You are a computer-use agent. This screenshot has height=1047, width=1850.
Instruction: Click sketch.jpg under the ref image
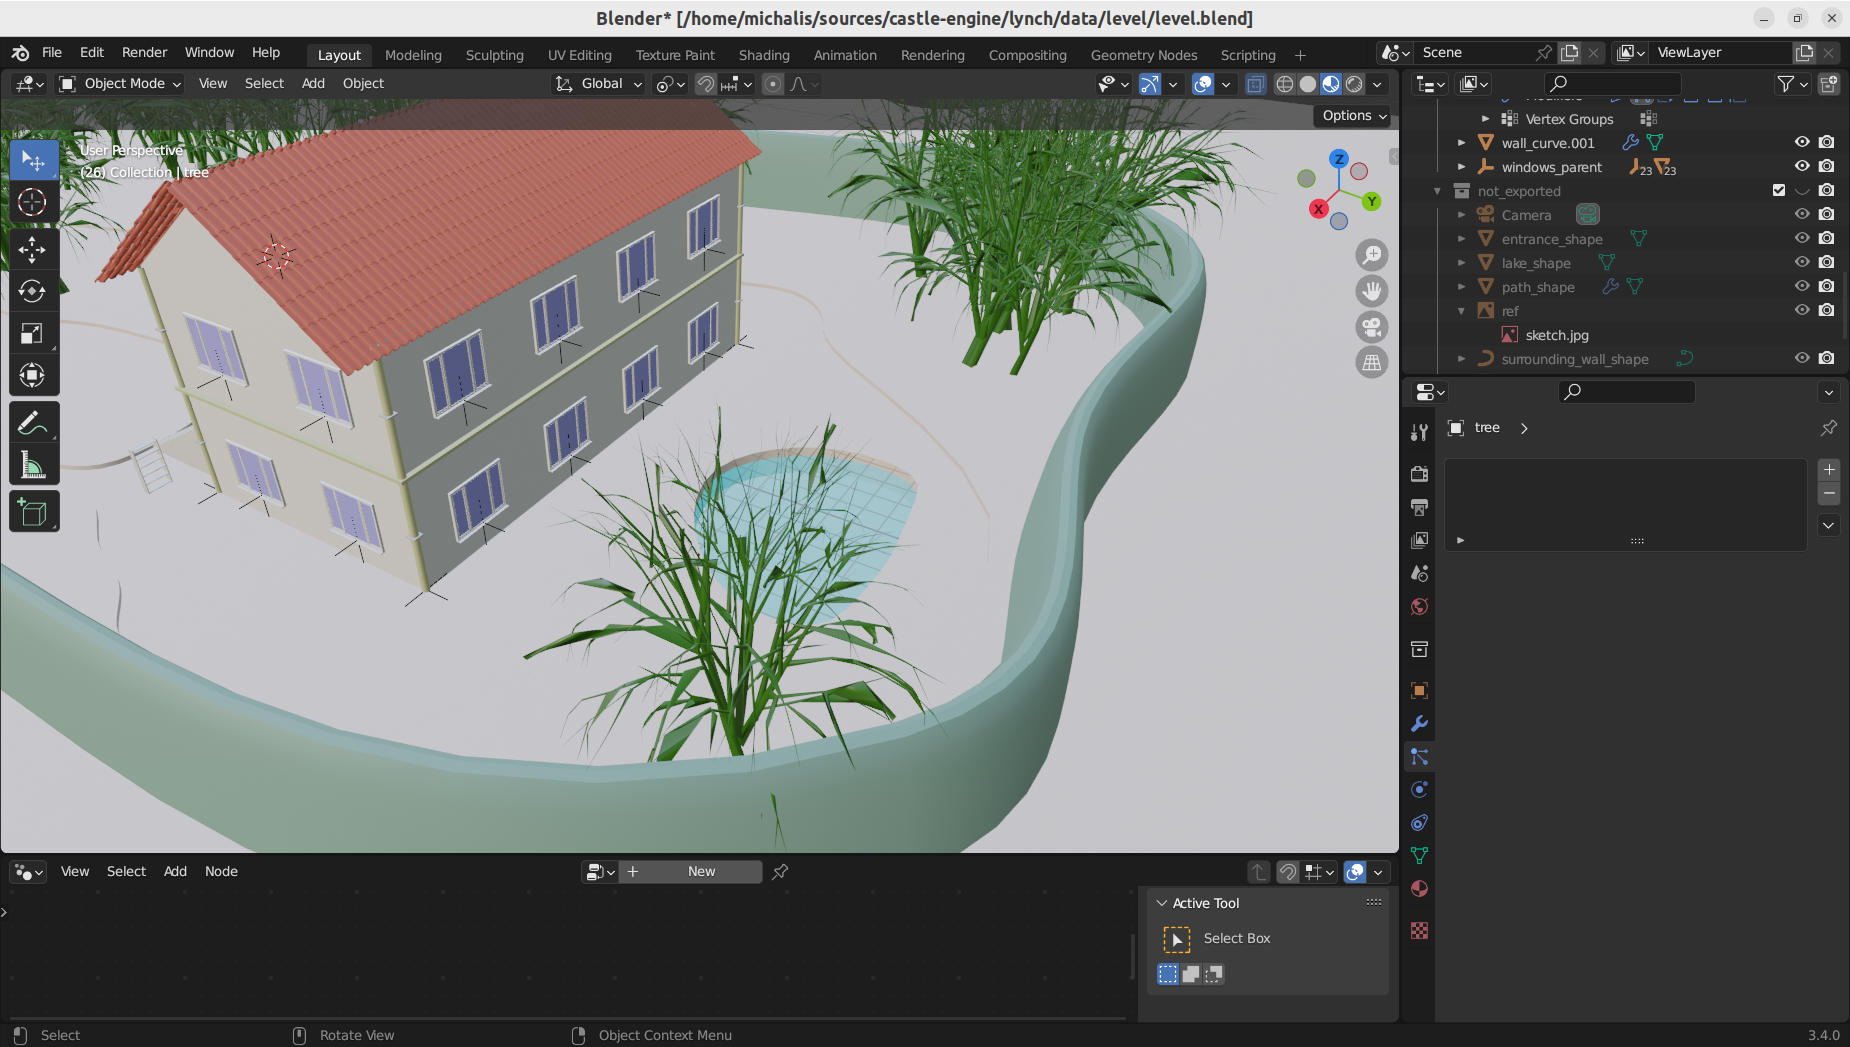(x=1557, y=335)
